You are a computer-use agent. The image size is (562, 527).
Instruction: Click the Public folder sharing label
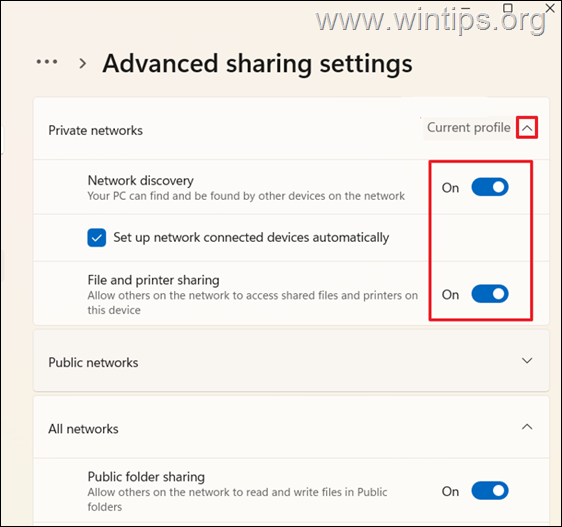pyautogui.click(x=146, y=477)
